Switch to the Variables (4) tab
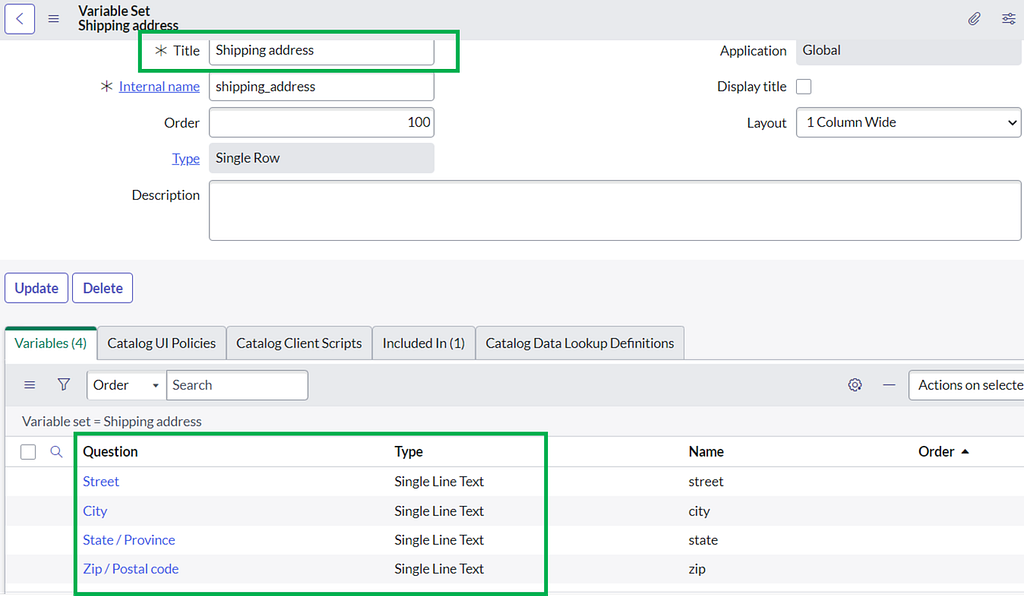 coord(51,343)
